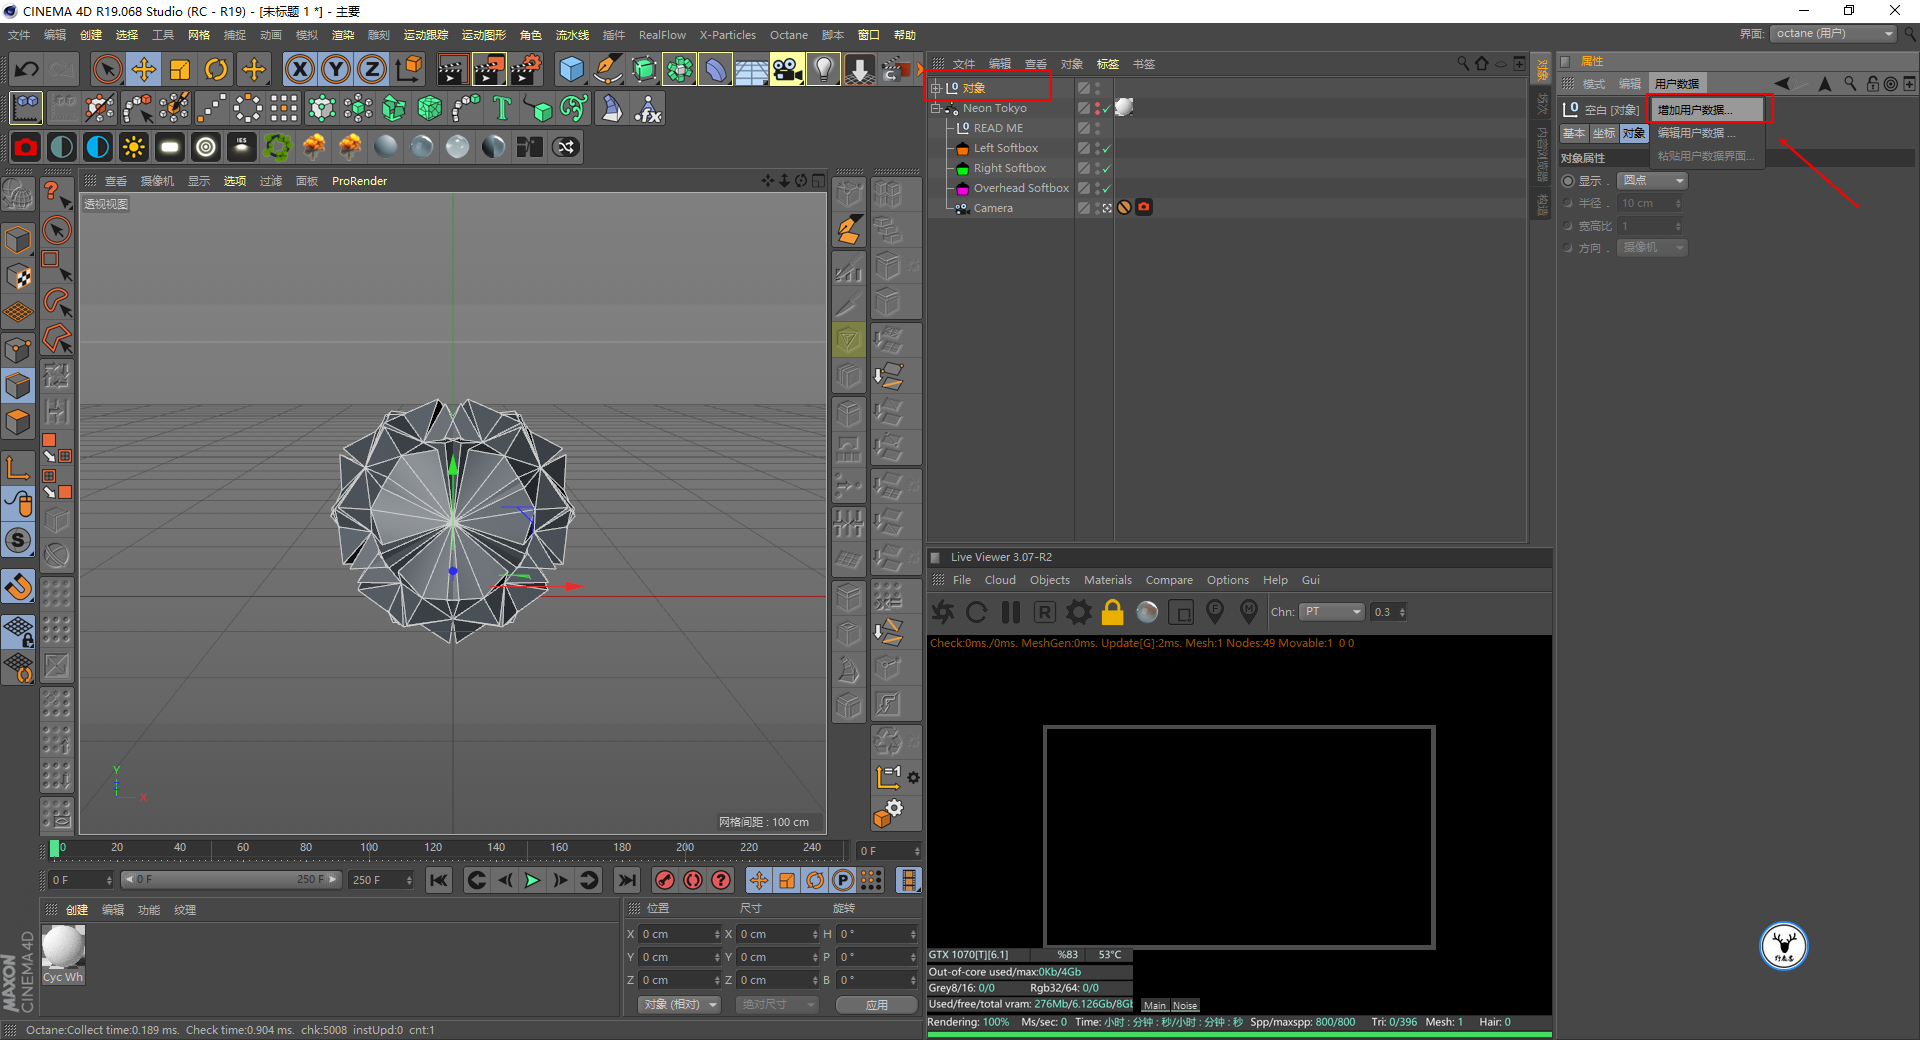This screenshot has width=1920, height=1040.
Task: Activate the Scale tool
Action: coord(180,69)
